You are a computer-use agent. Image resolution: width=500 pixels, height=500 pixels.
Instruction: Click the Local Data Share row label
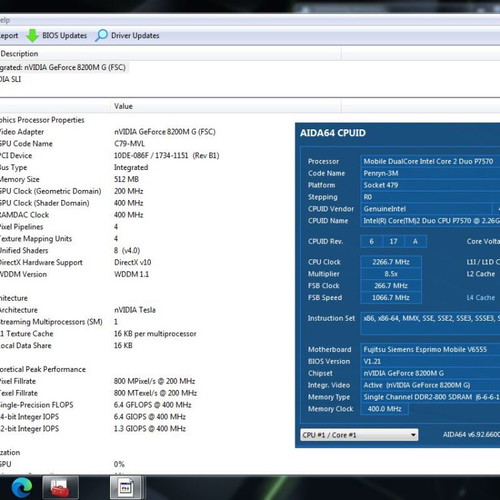tap(26, 346)
